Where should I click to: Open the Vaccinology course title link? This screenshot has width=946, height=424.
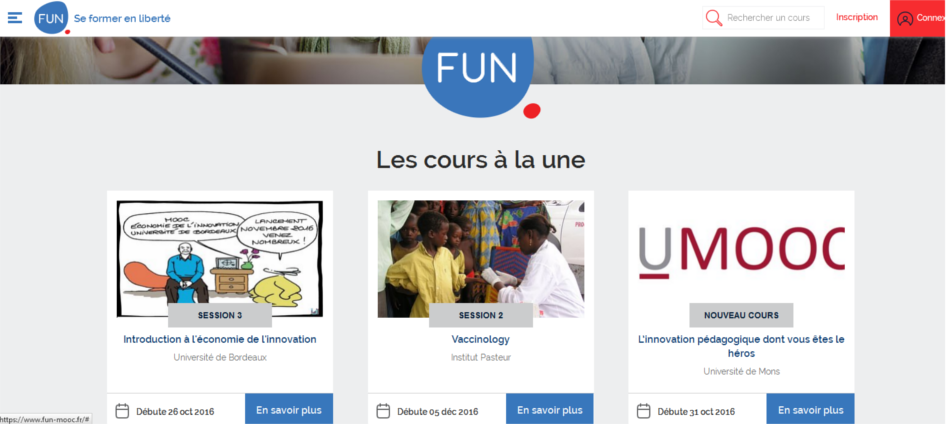tap(481, 340)
